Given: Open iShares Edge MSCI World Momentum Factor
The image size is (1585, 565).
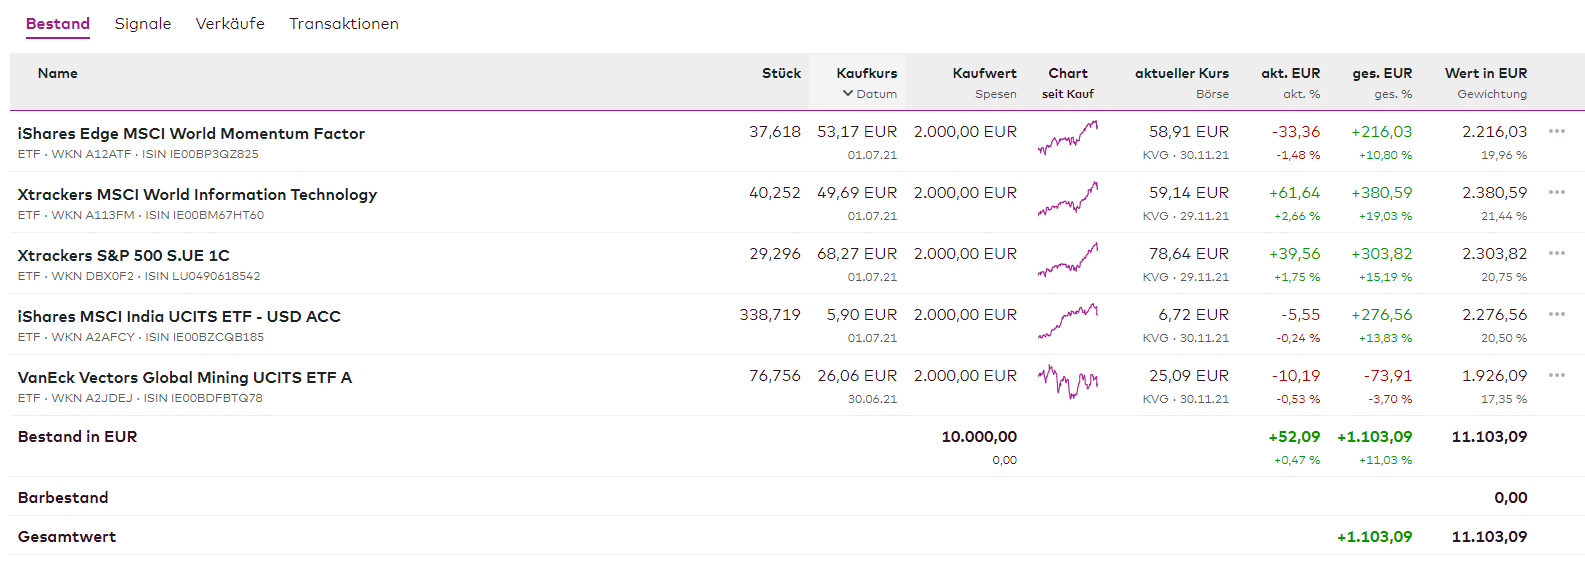Looking at the screenshot, I should click(191, 134).
